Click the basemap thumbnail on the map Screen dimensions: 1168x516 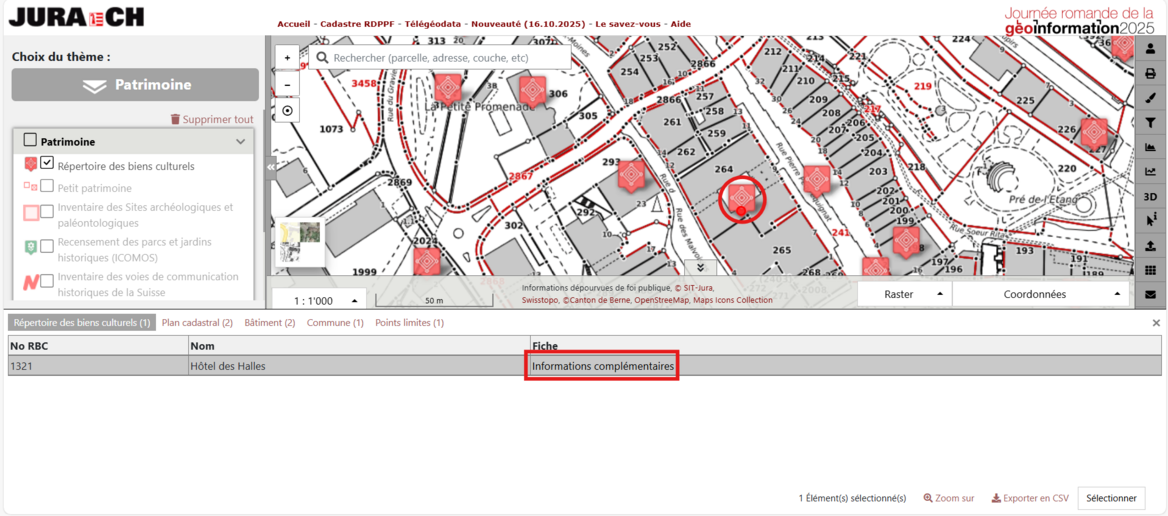299,241
